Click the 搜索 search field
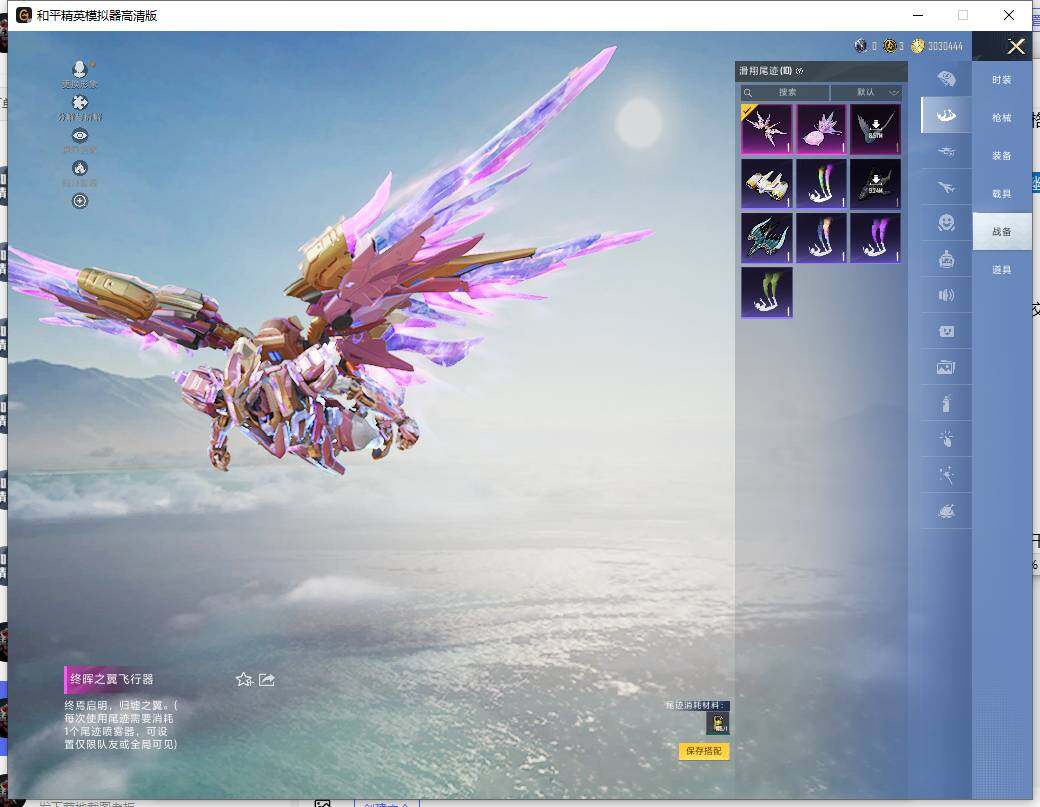Viewport: 1040px width, 807px height. pos(785,92)
